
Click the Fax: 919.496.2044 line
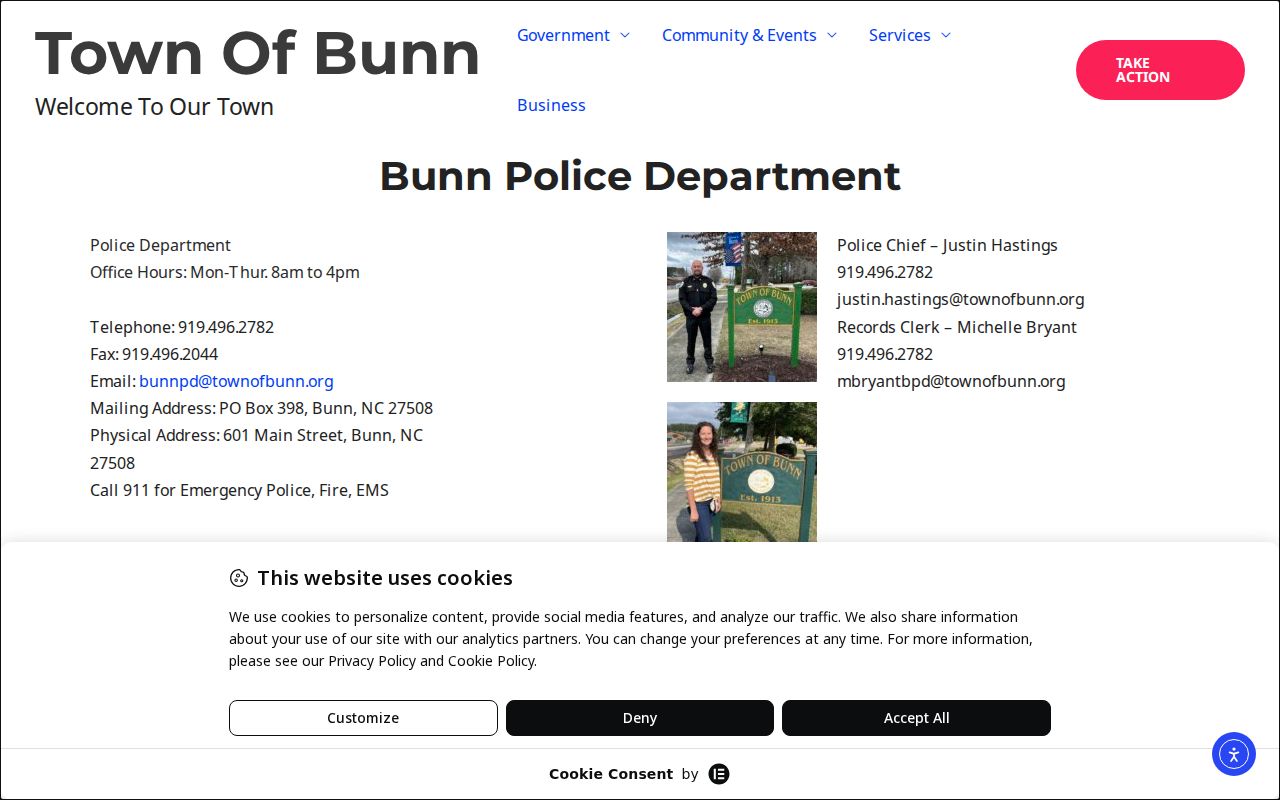154,354
